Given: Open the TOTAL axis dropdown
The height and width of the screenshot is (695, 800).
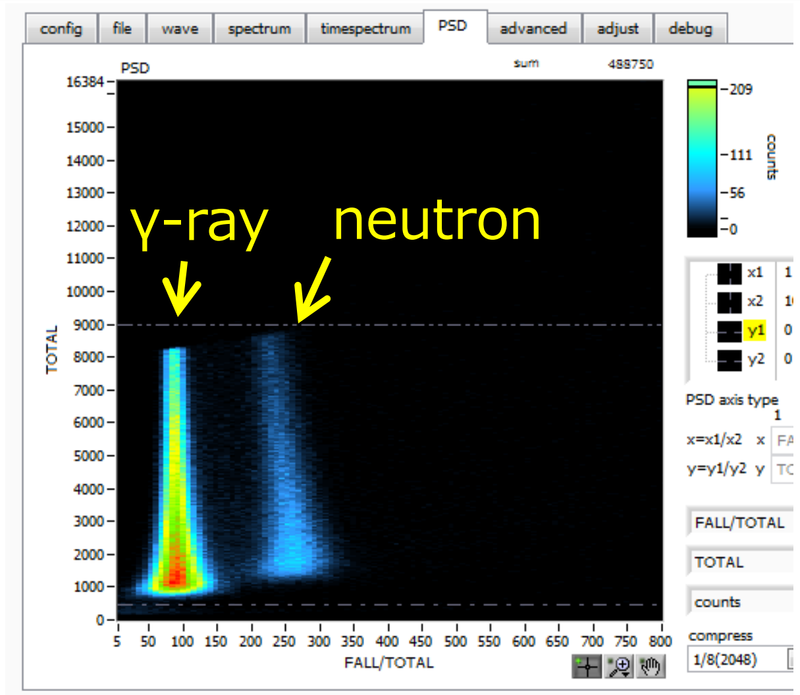Looking at the screenshot, I should 741,562.
